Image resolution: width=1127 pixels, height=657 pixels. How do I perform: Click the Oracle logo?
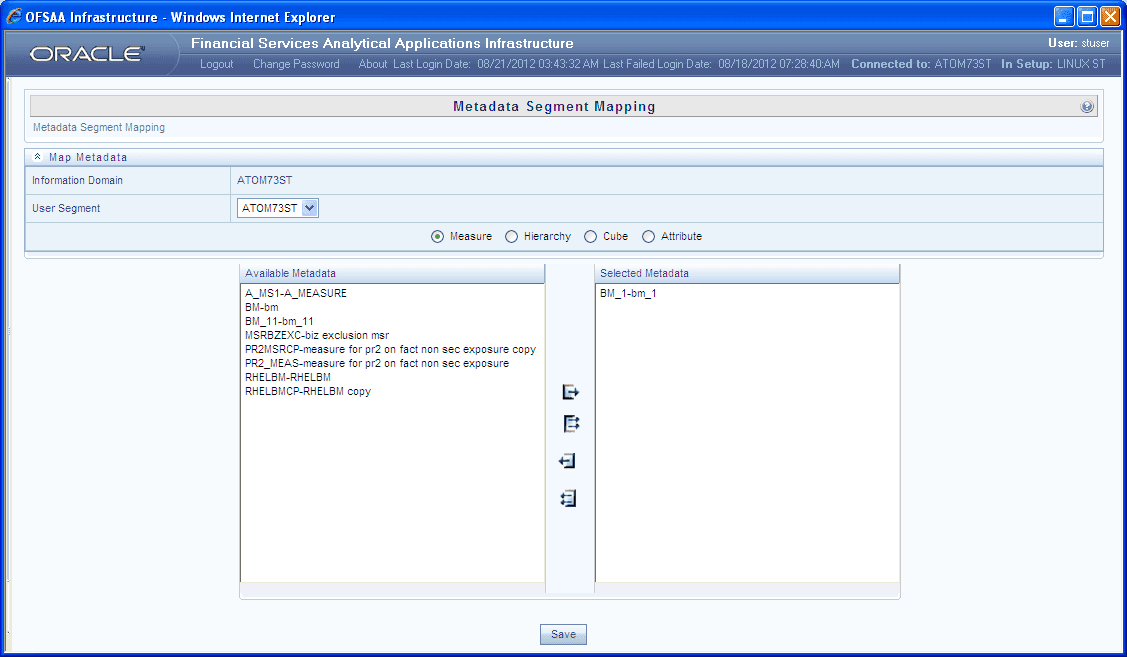pyautogui.click(x=88, y=54)
